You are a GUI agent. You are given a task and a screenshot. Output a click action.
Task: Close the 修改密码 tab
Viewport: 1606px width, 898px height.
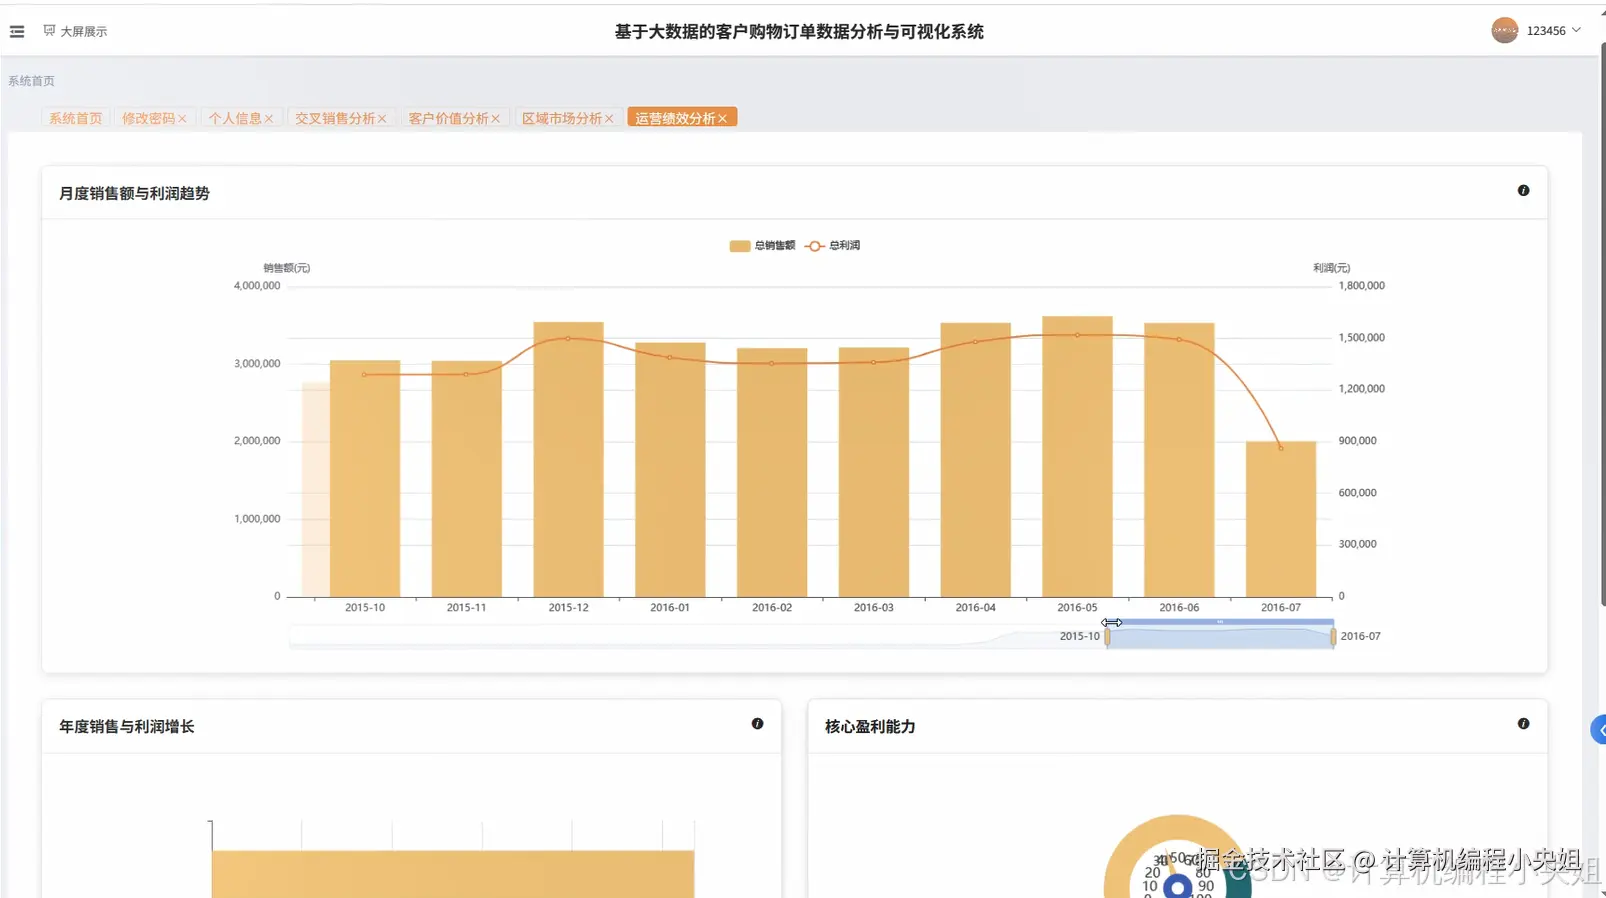point(182,119)
